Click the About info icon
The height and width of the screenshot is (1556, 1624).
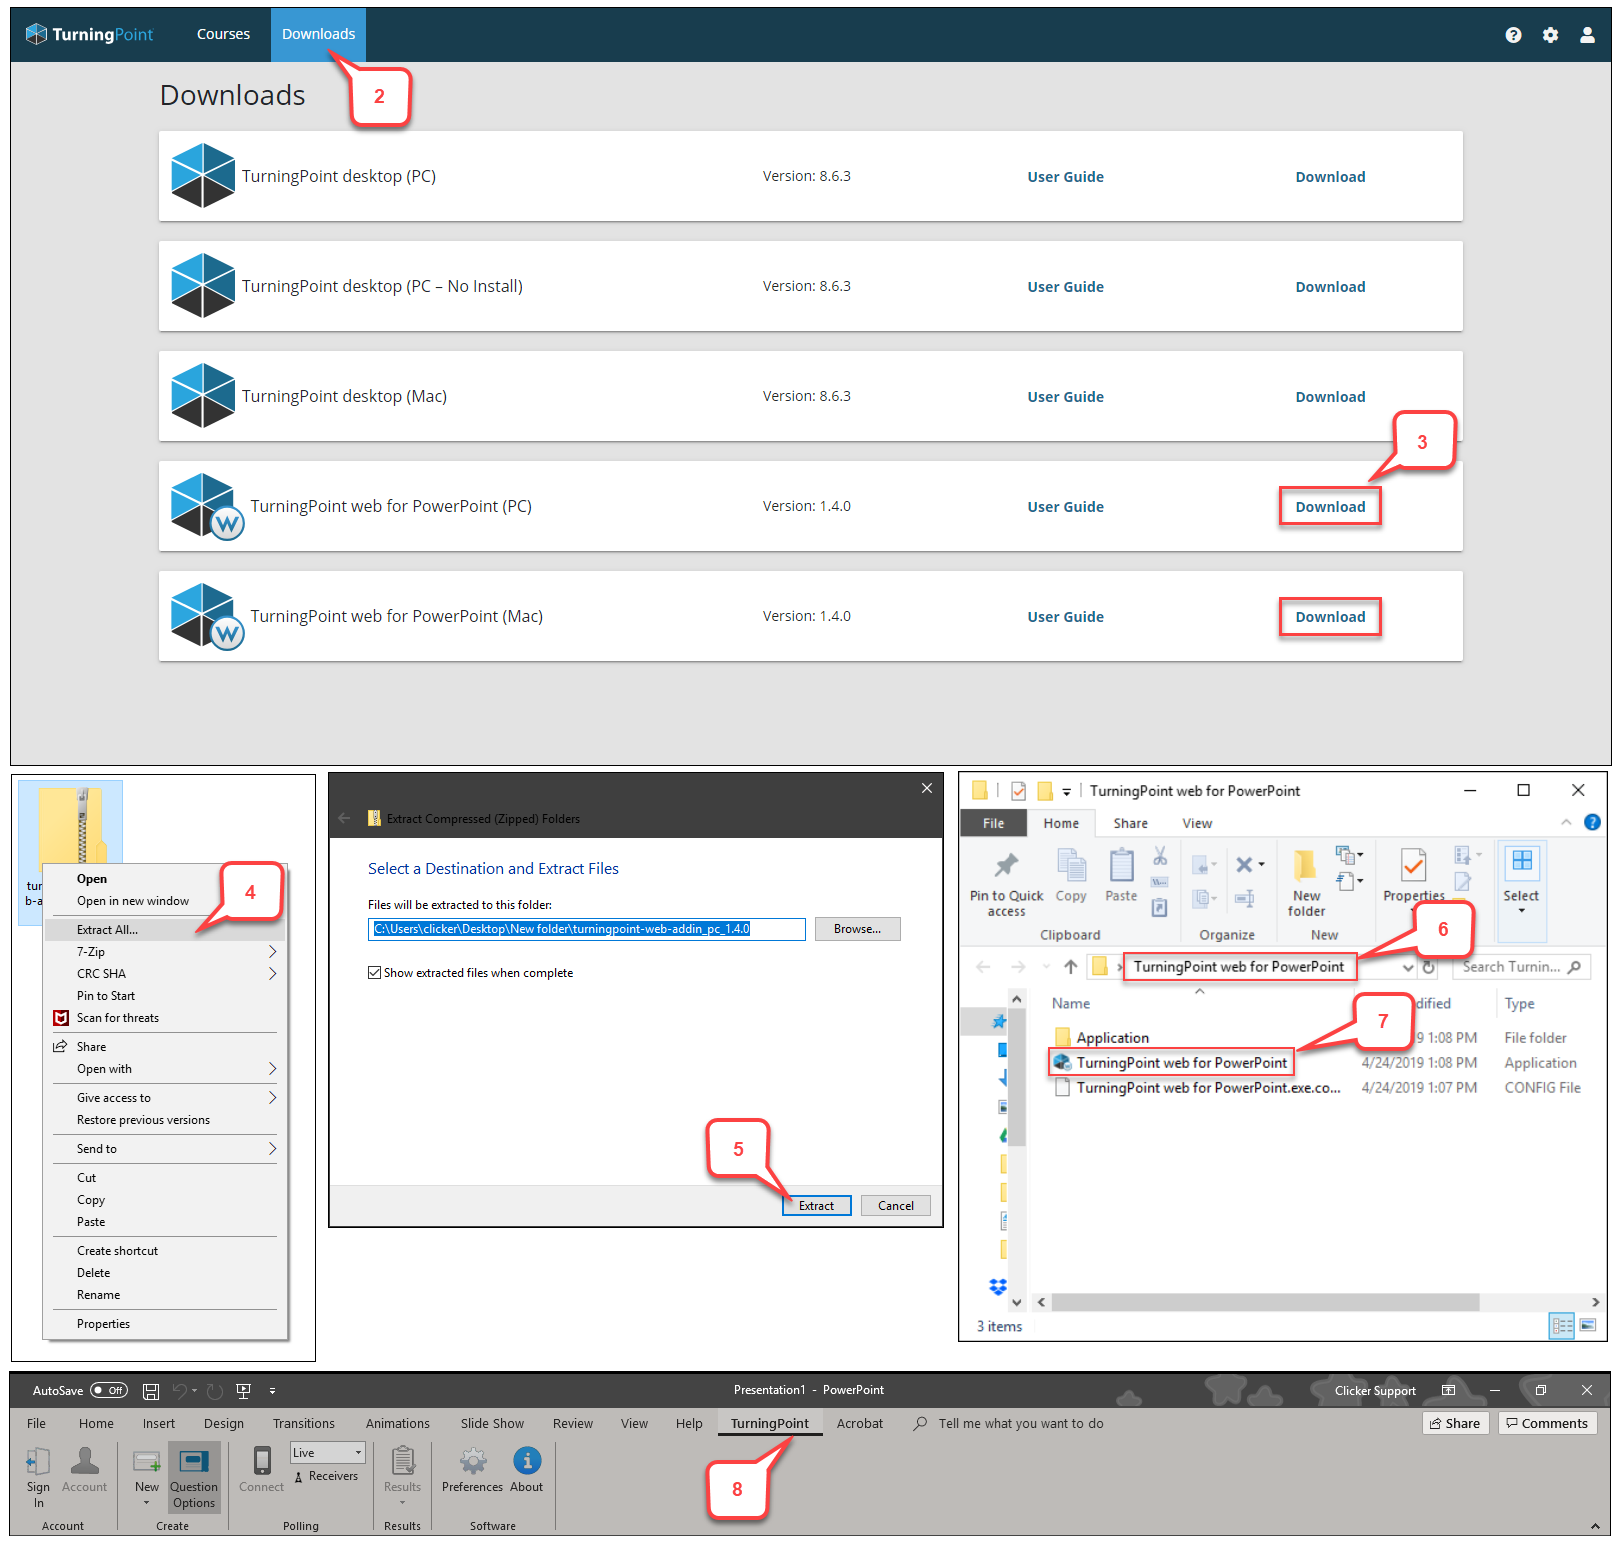tap(527, 1461)
